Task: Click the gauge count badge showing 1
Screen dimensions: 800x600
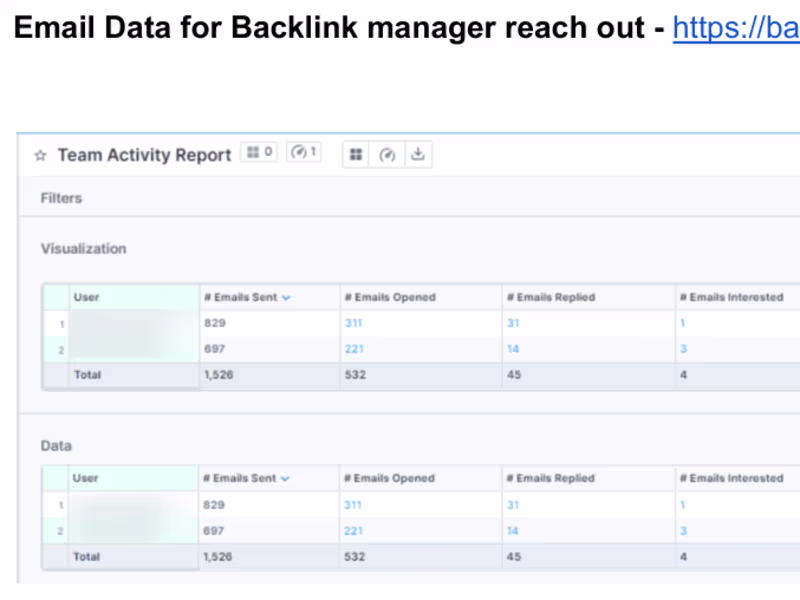Action: [x=304, y=152]
